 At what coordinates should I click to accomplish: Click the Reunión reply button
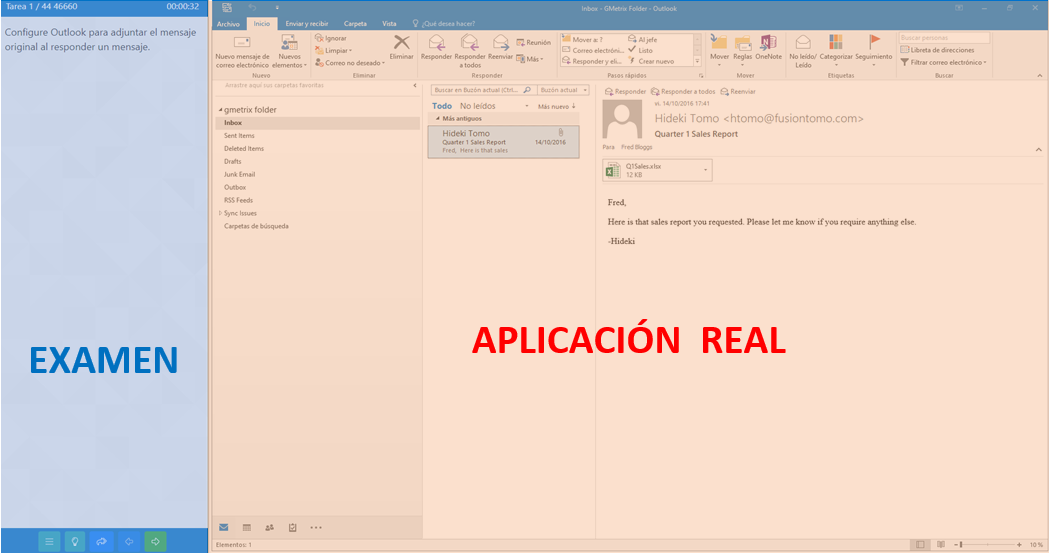click(x=534, y=42)
